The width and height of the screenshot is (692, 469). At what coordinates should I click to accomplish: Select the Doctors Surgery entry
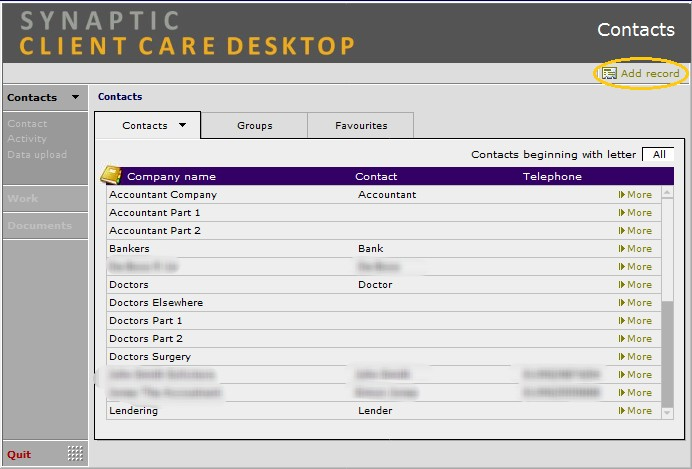150,357
